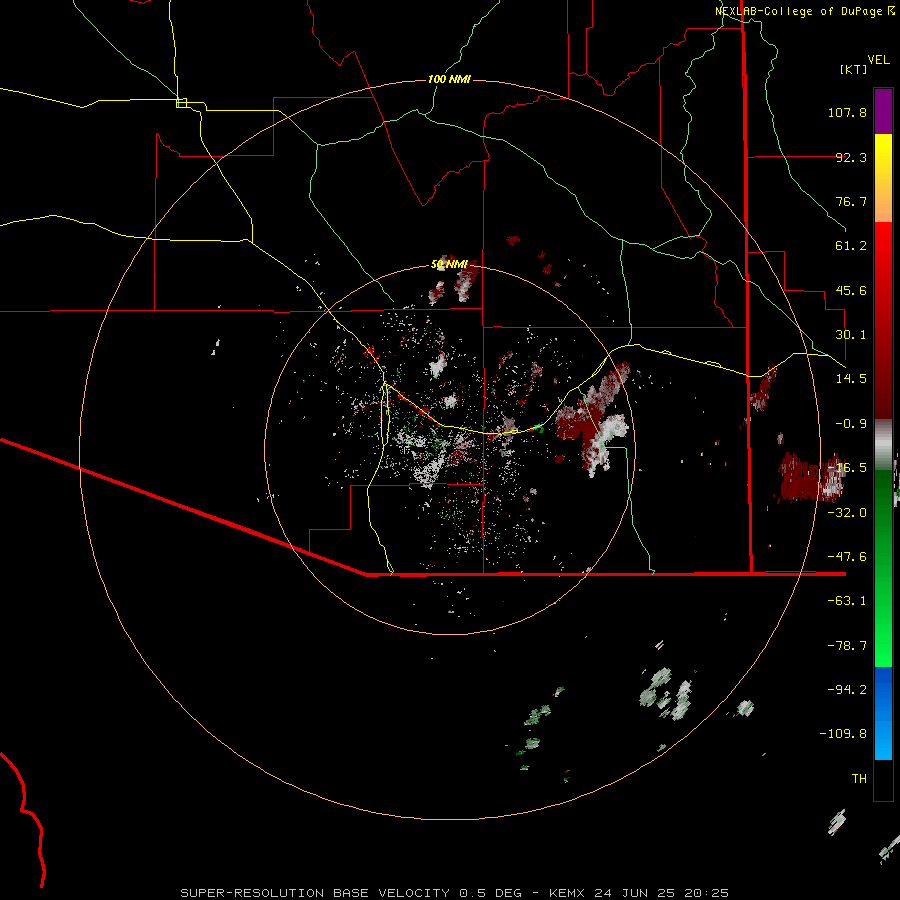Viewport: 900px width, 900px height.
Task: Select the -78.7 velocity scale value
Action: (847, 646)
